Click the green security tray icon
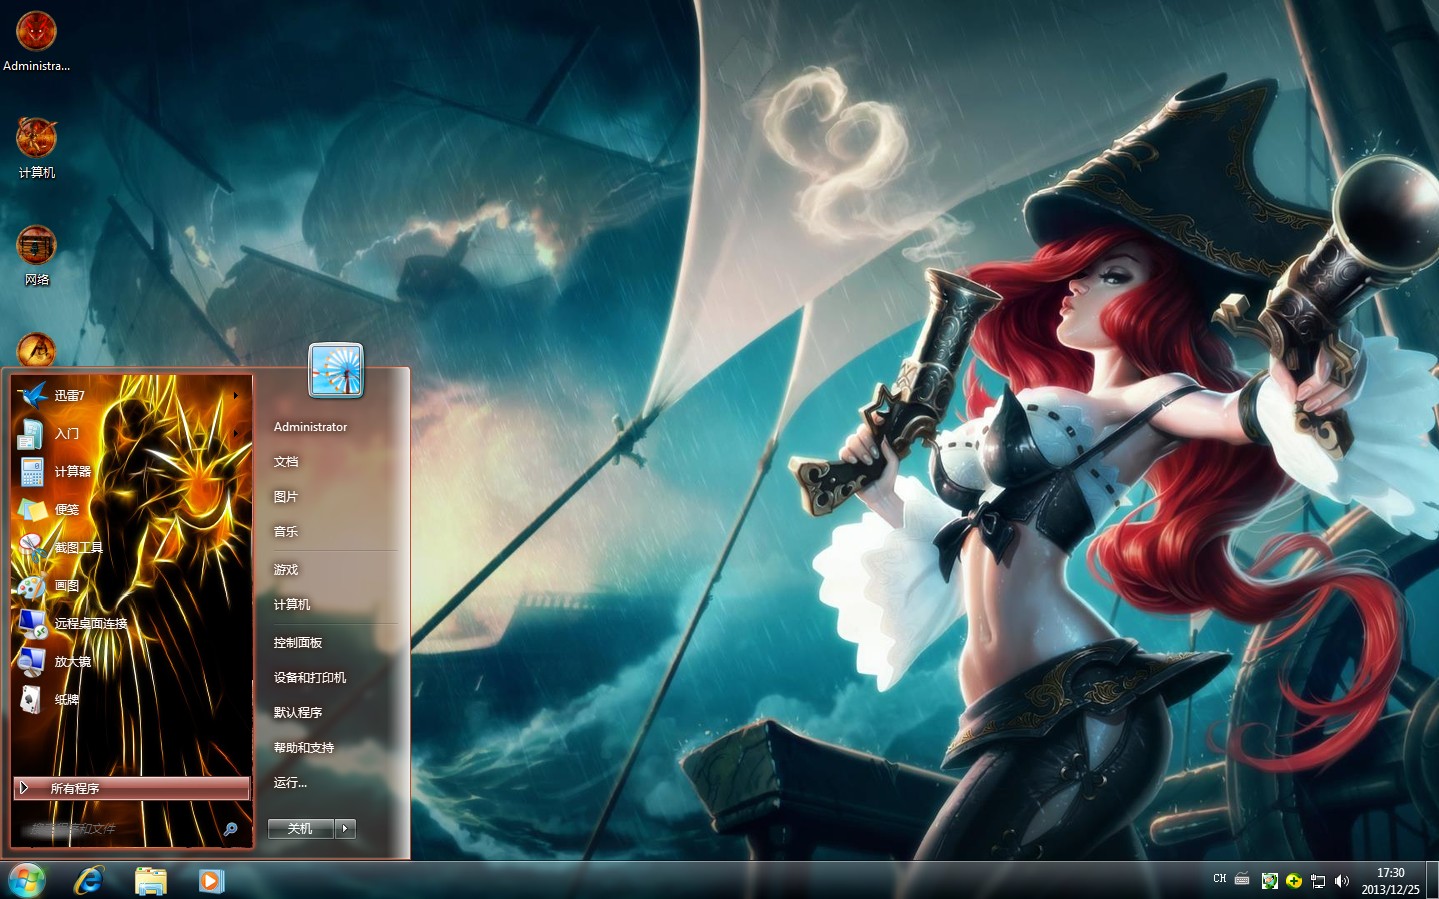Screen dimensions: 1439x899 [1270, 881]
